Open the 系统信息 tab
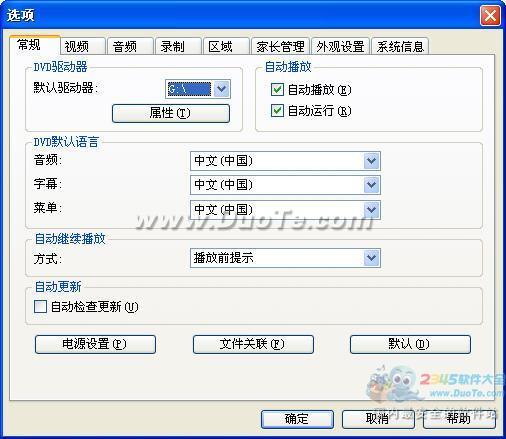This screenshot has width=506, height=439. [x=400, y=46]
